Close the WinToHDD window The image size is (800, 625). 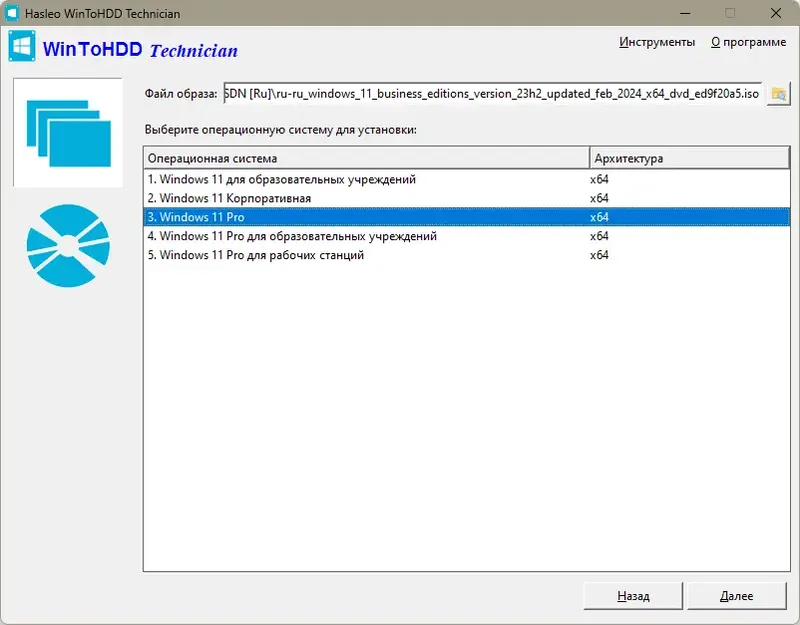[776, 13]
